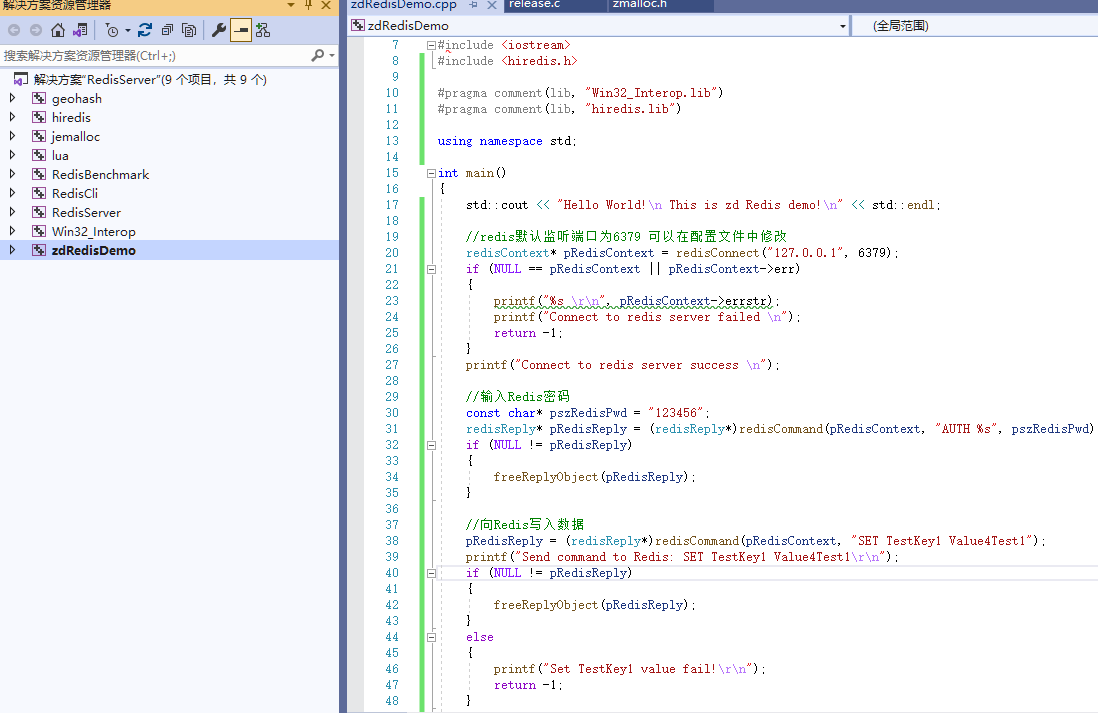The image size is (1098, 713).
Task: Expand the jemalloc project node
Action: point(12,136)
